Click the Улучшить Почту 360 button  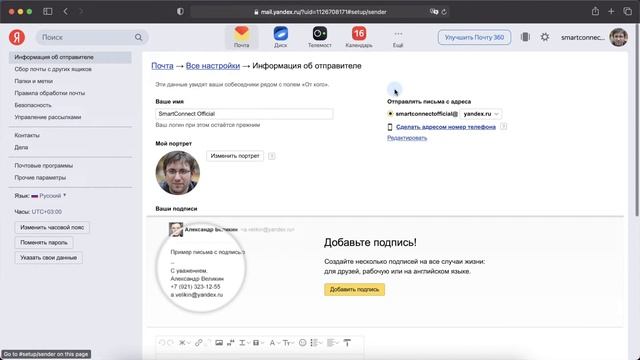coord(474,37)
